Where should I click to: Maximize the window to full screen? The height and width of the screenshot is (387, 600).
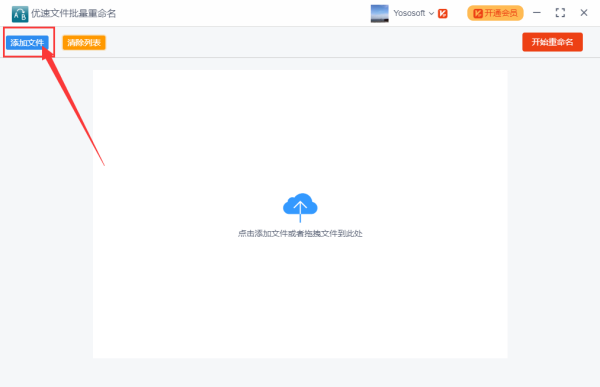click(x=560, y=13)
